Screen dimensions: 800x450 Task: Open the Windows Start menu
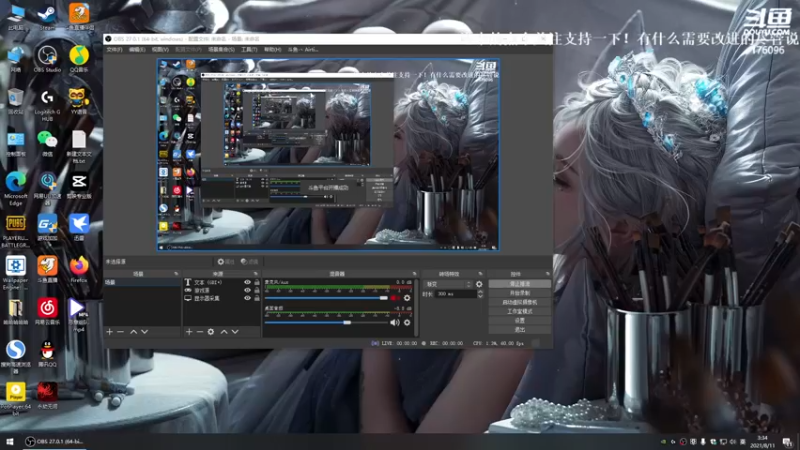(10, 441)
